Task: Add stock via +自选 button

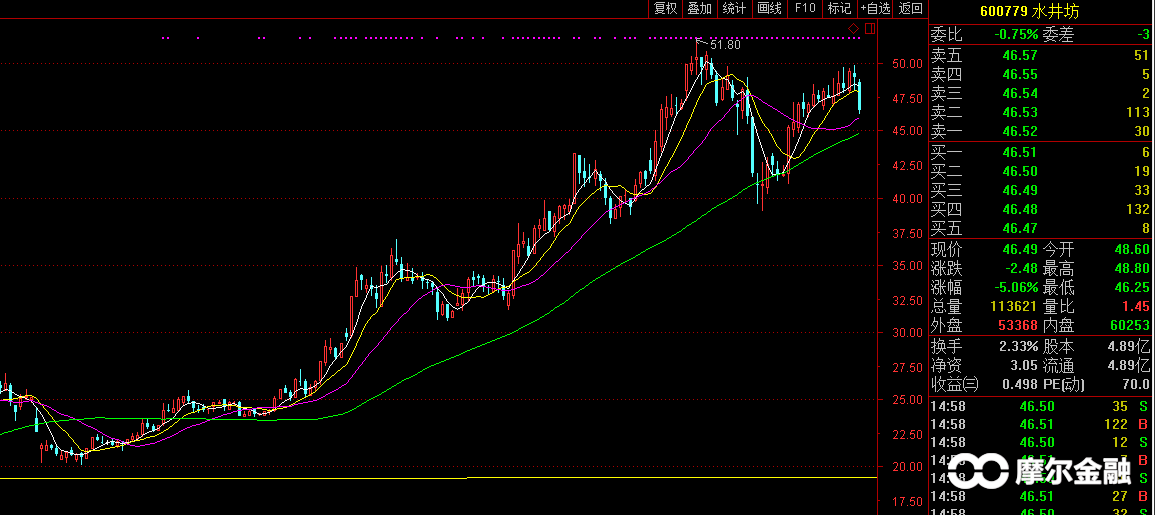Action: pos(875,9)
